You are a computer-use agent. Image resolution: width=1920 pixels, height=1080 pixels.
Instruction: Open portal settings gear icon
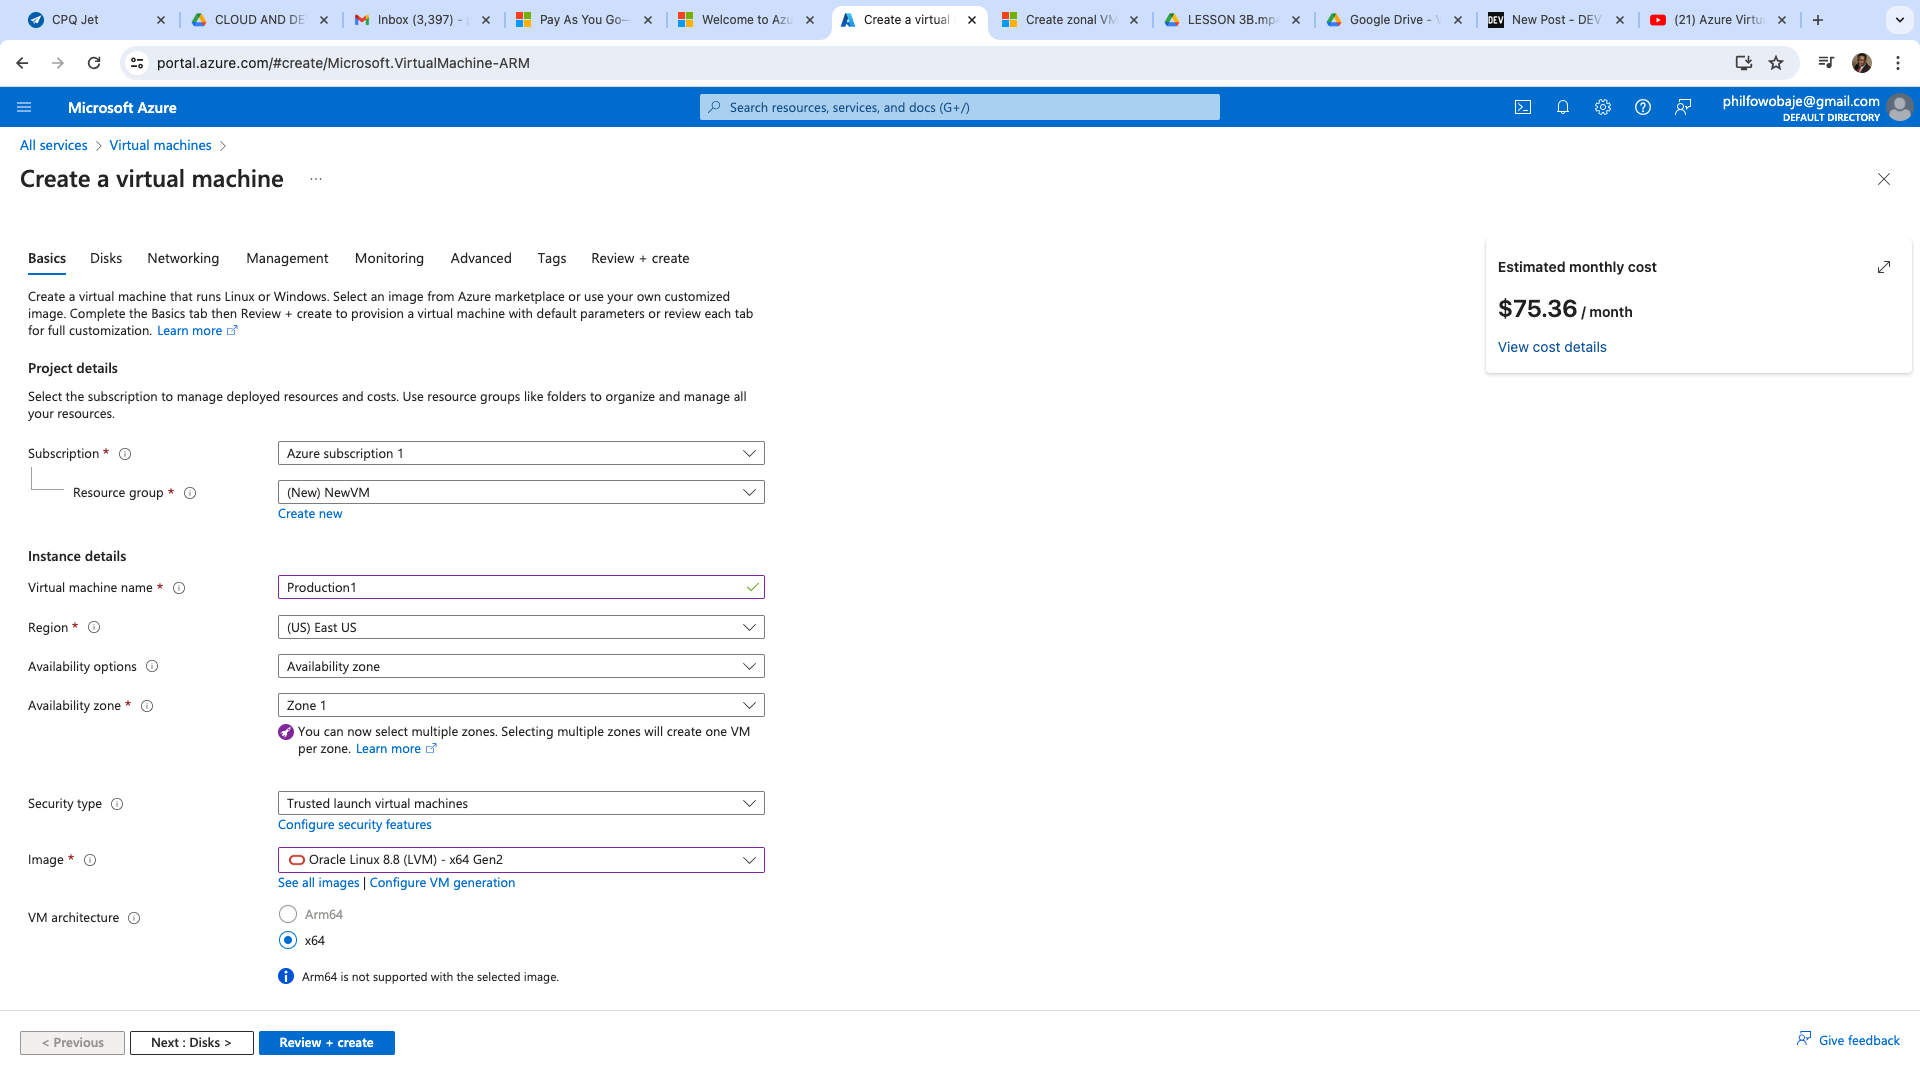[1603, 107]
